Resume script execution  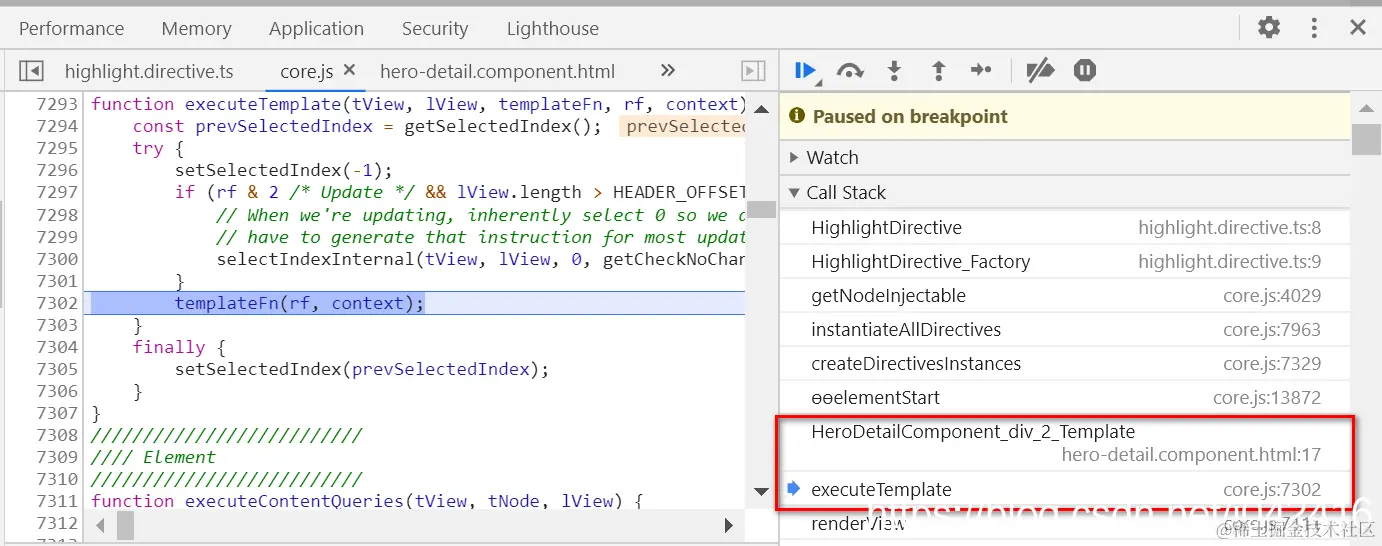(805, 70)
